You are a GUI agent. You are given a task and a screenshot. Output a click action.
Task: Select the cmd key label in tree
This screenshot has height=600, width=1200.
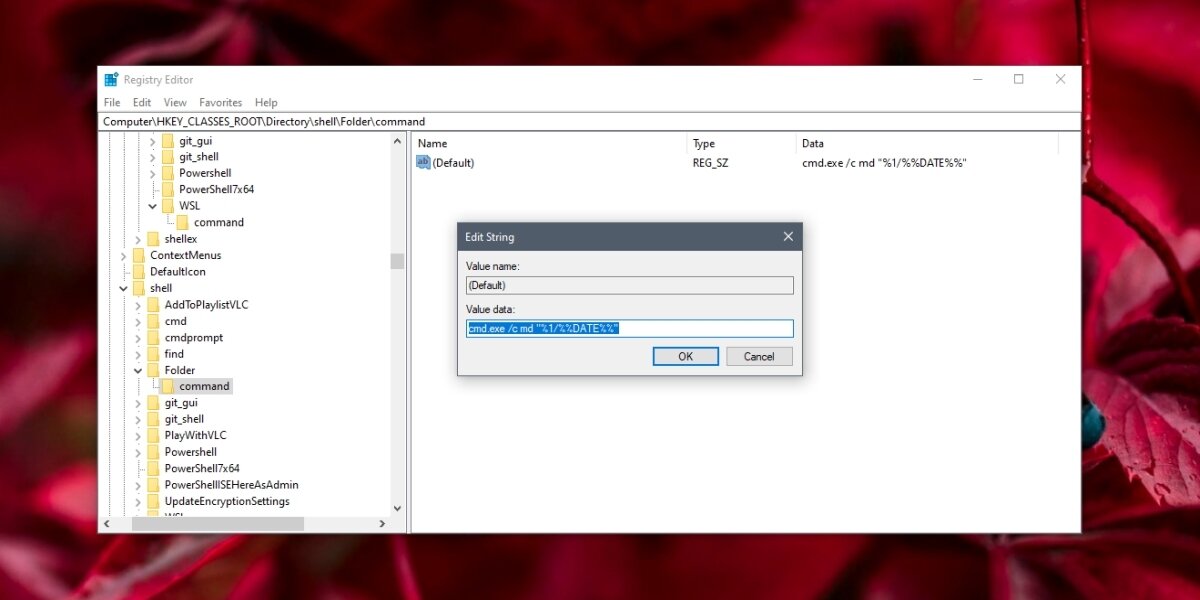tap(176, 321)
